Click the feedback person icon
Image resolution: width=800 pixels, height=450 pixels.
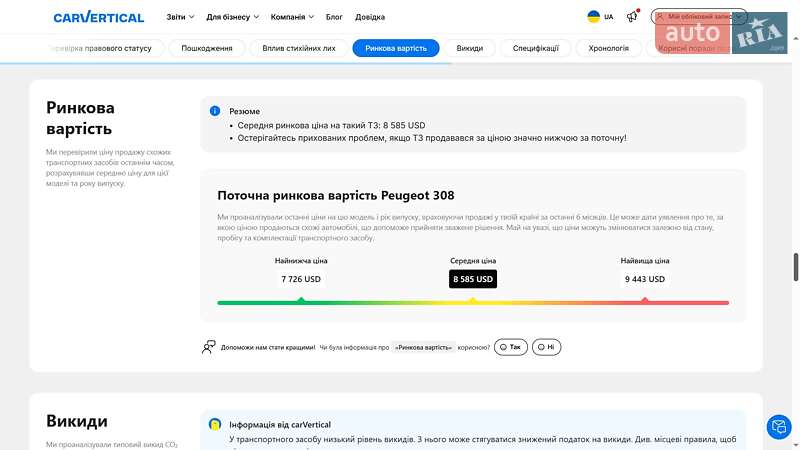[x=209, y=347]
